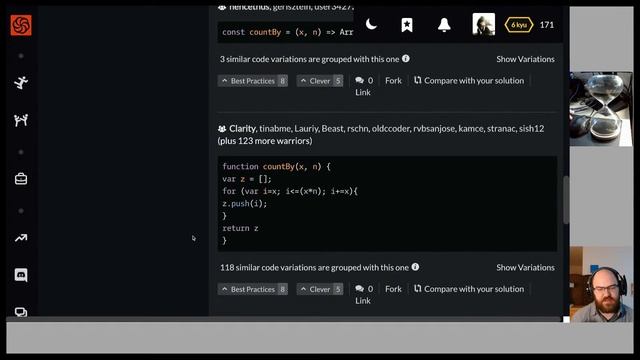Screen dimensions: 640x360
Task: Fork the function countBy solution
Action: (x=393, y=289)
